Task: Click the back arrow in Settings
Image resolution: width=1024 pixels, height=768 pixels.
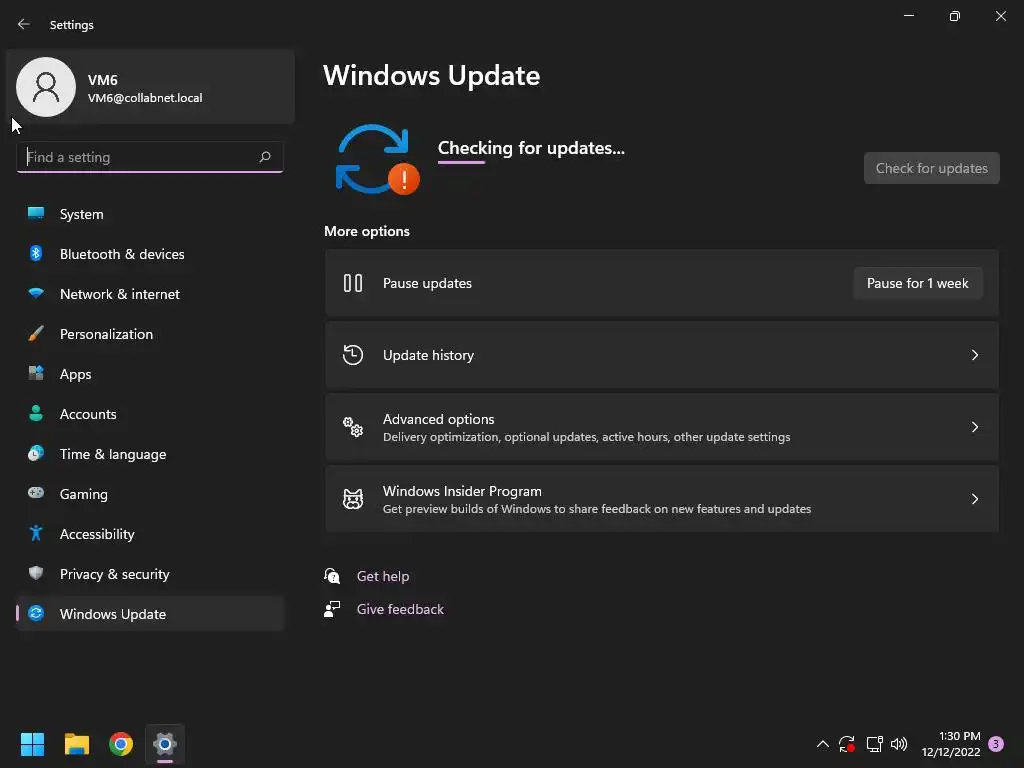Action: 24,24
